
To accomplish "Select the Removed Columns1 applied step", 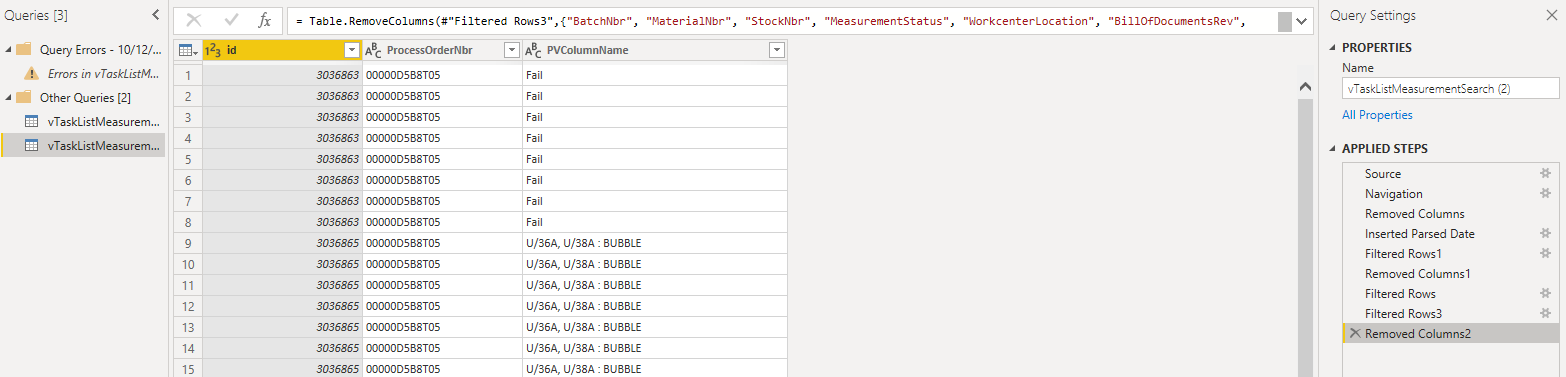I will (1451, 273).
